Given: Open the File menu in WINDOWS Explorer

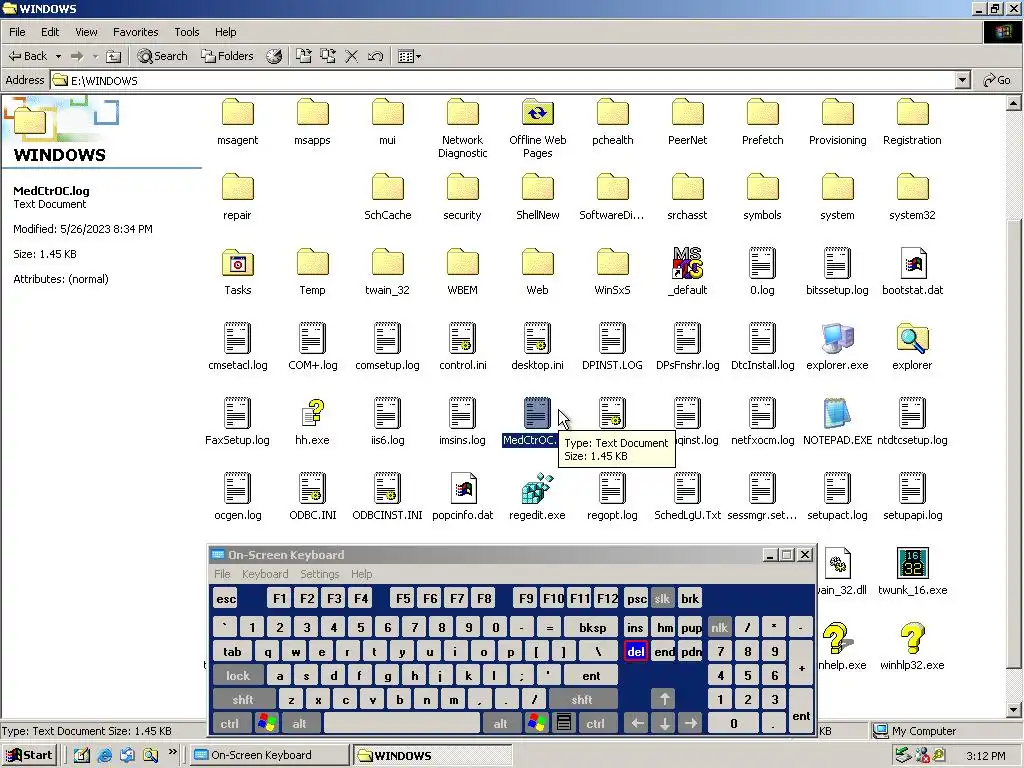Looking at the screenshot, I should [x=17, y=32].
